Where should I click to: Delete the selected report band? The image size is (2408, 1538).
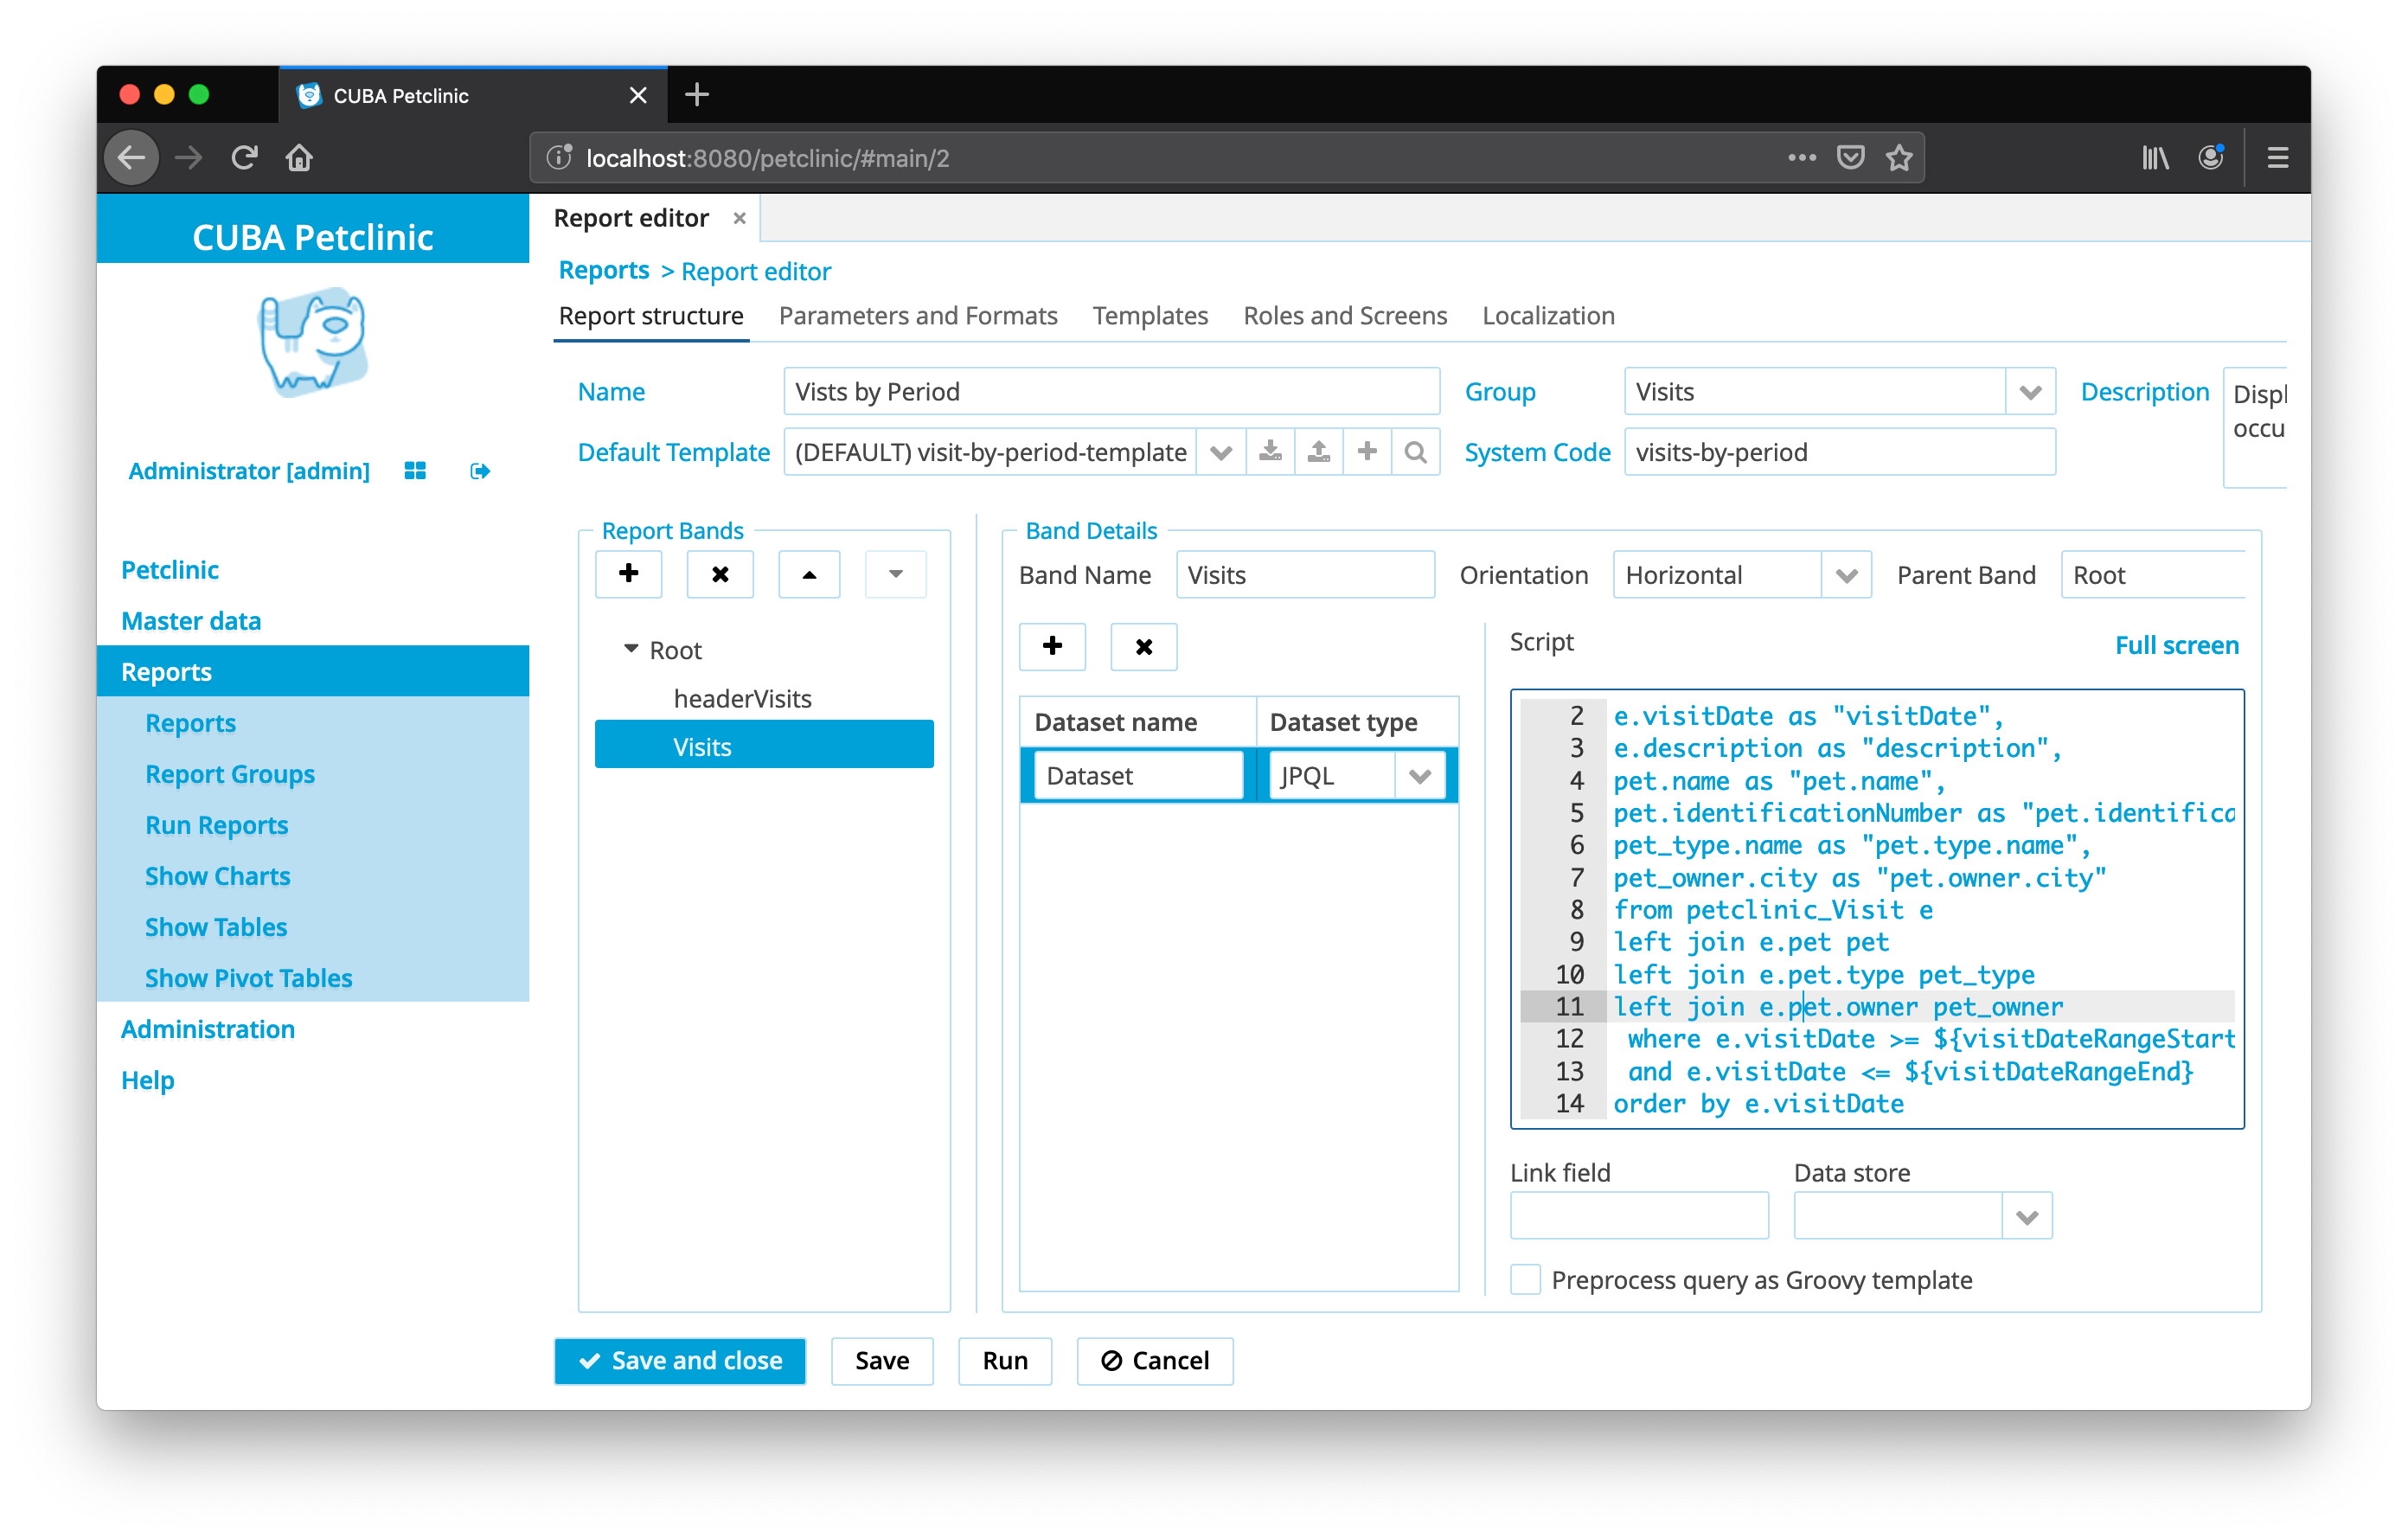tap(720, 574)
